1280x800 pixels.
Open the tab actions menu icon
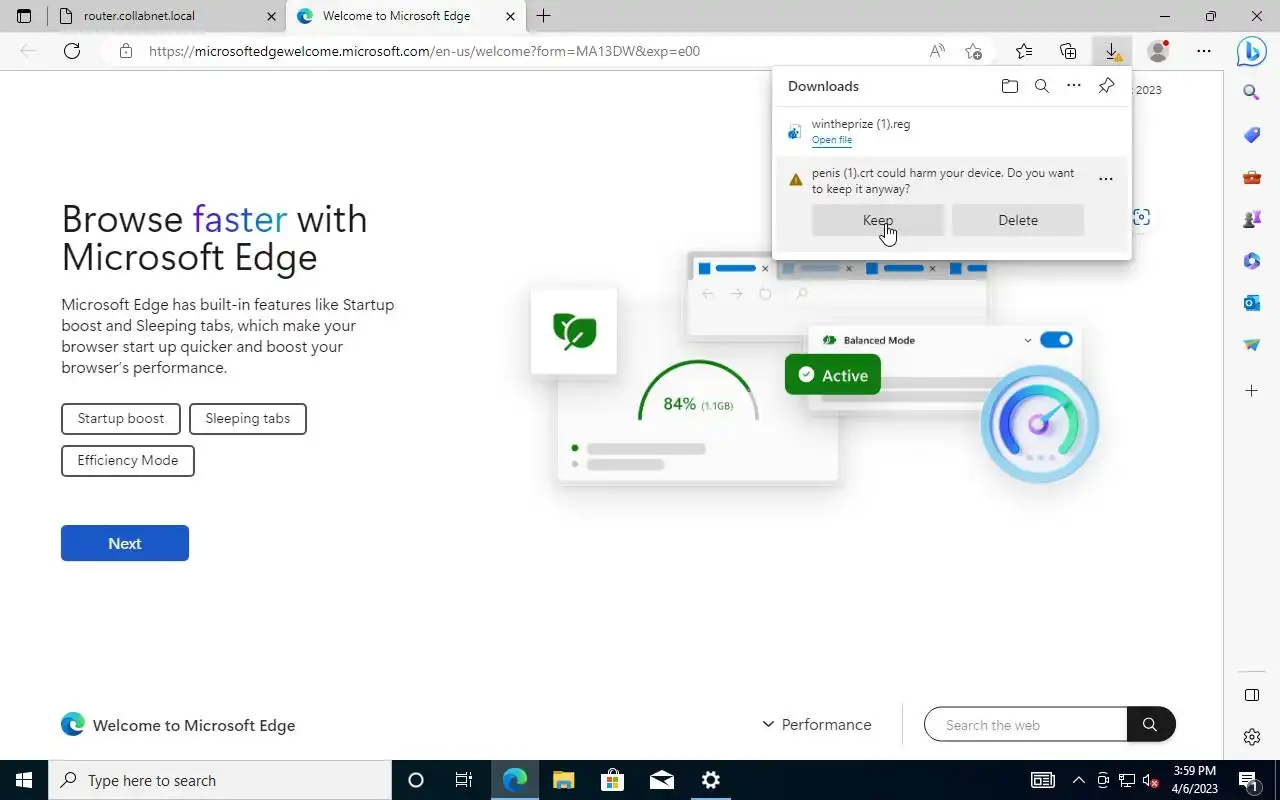[24, 16]
